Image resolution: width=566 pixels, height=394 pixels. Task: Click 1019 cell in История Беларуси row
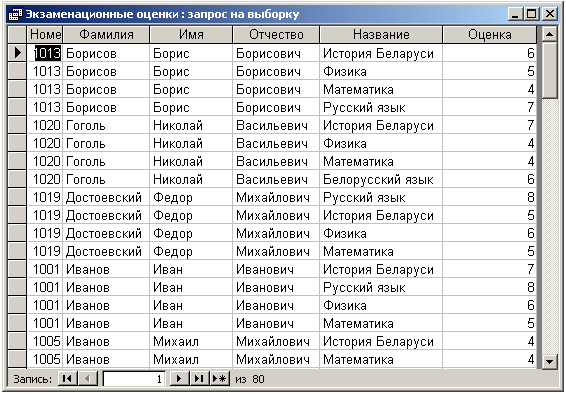(45, 215)
